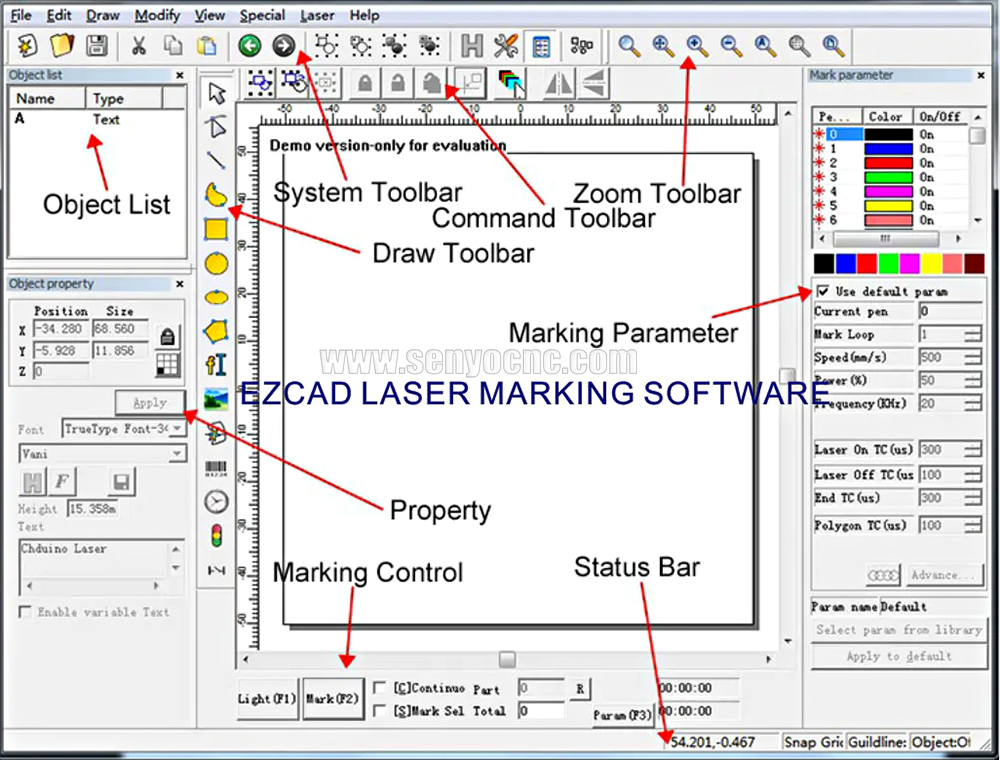This screenshot has width=1000, height=760.
Task: Select the Circle draw tool
Action: click(x=216, y=263)
